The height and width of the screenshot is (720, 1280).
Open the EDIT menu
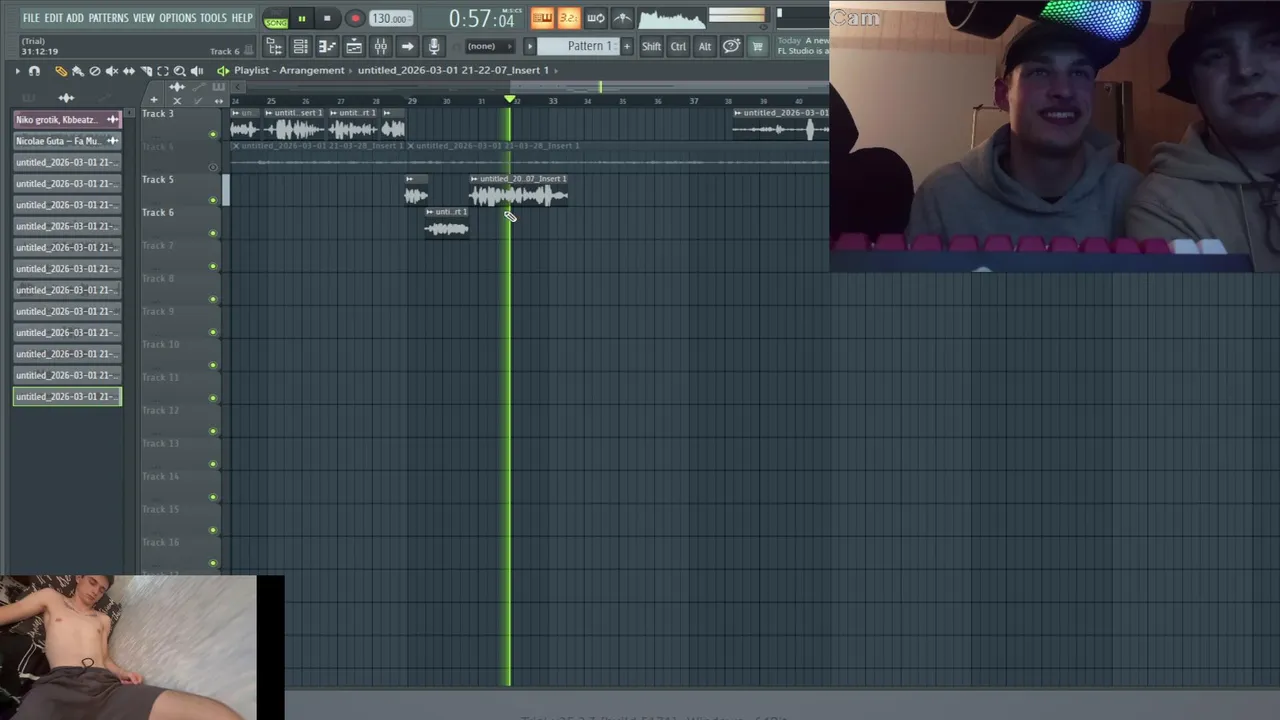click(x=53, y=18)
